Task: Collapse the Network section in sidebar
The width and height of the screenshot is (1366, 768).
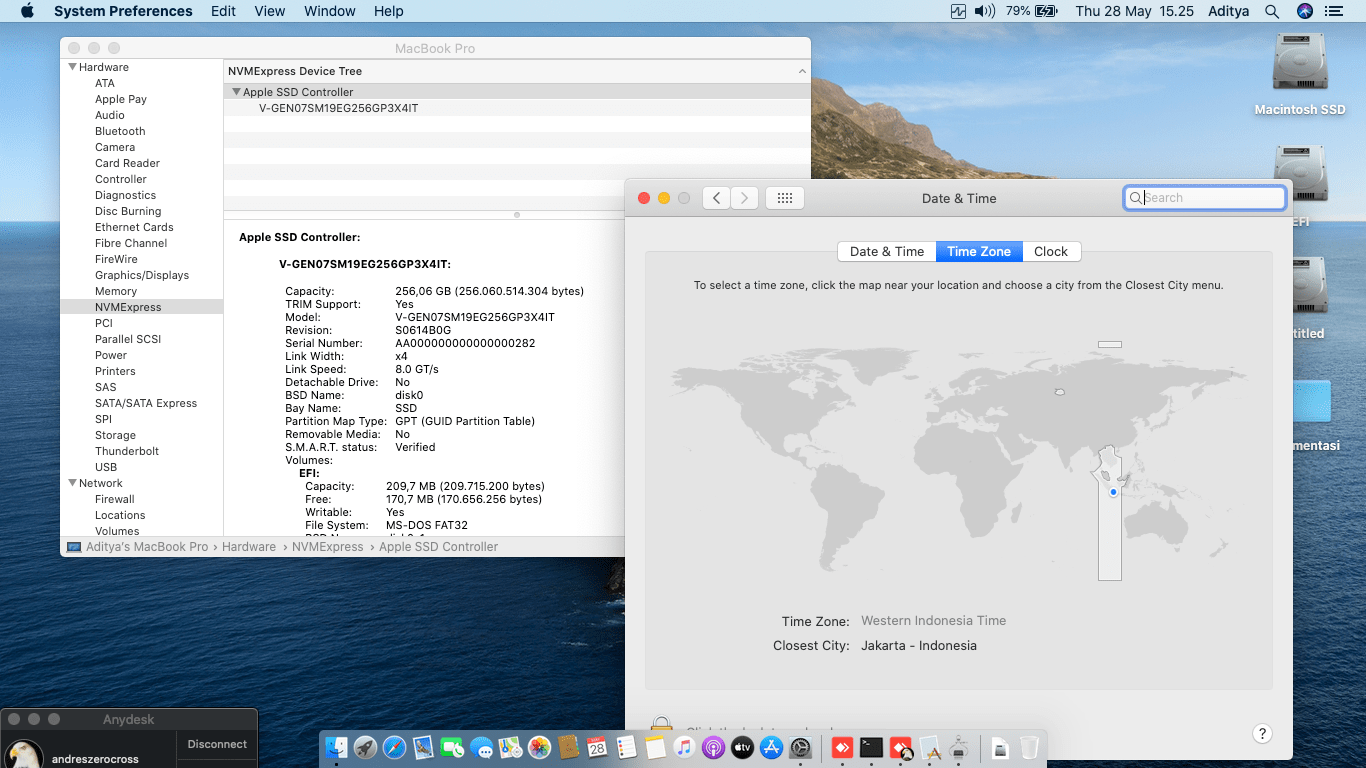Action: point(73,483)
